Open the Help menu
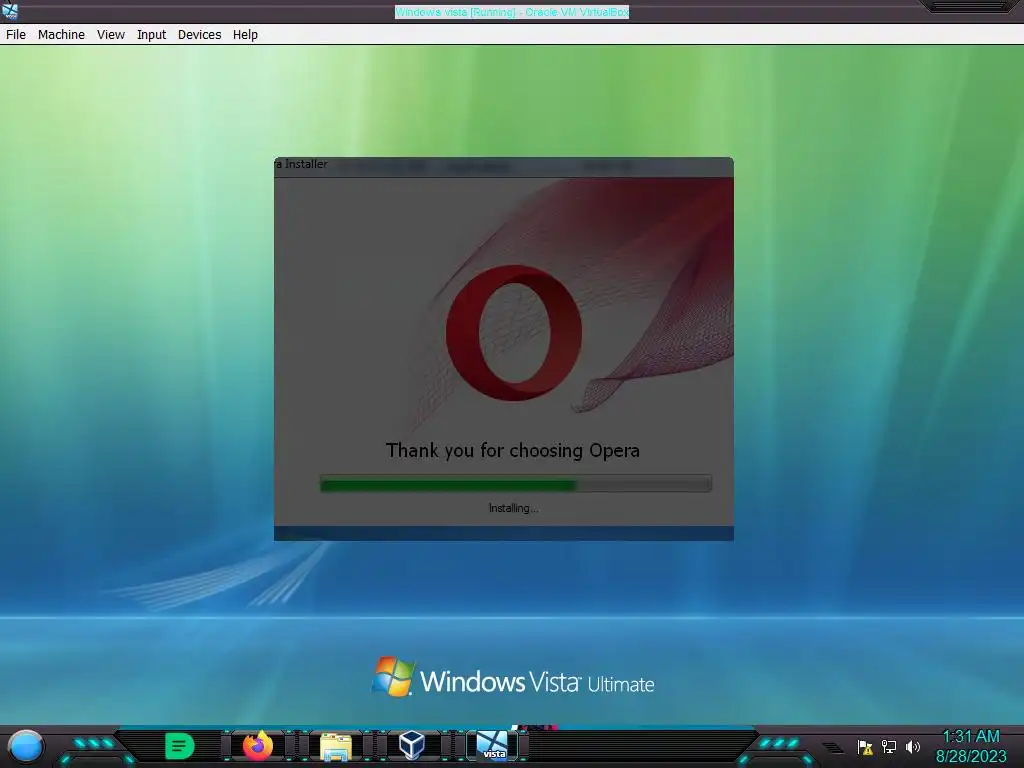1024x768 pixels. (x=245, y=35)
